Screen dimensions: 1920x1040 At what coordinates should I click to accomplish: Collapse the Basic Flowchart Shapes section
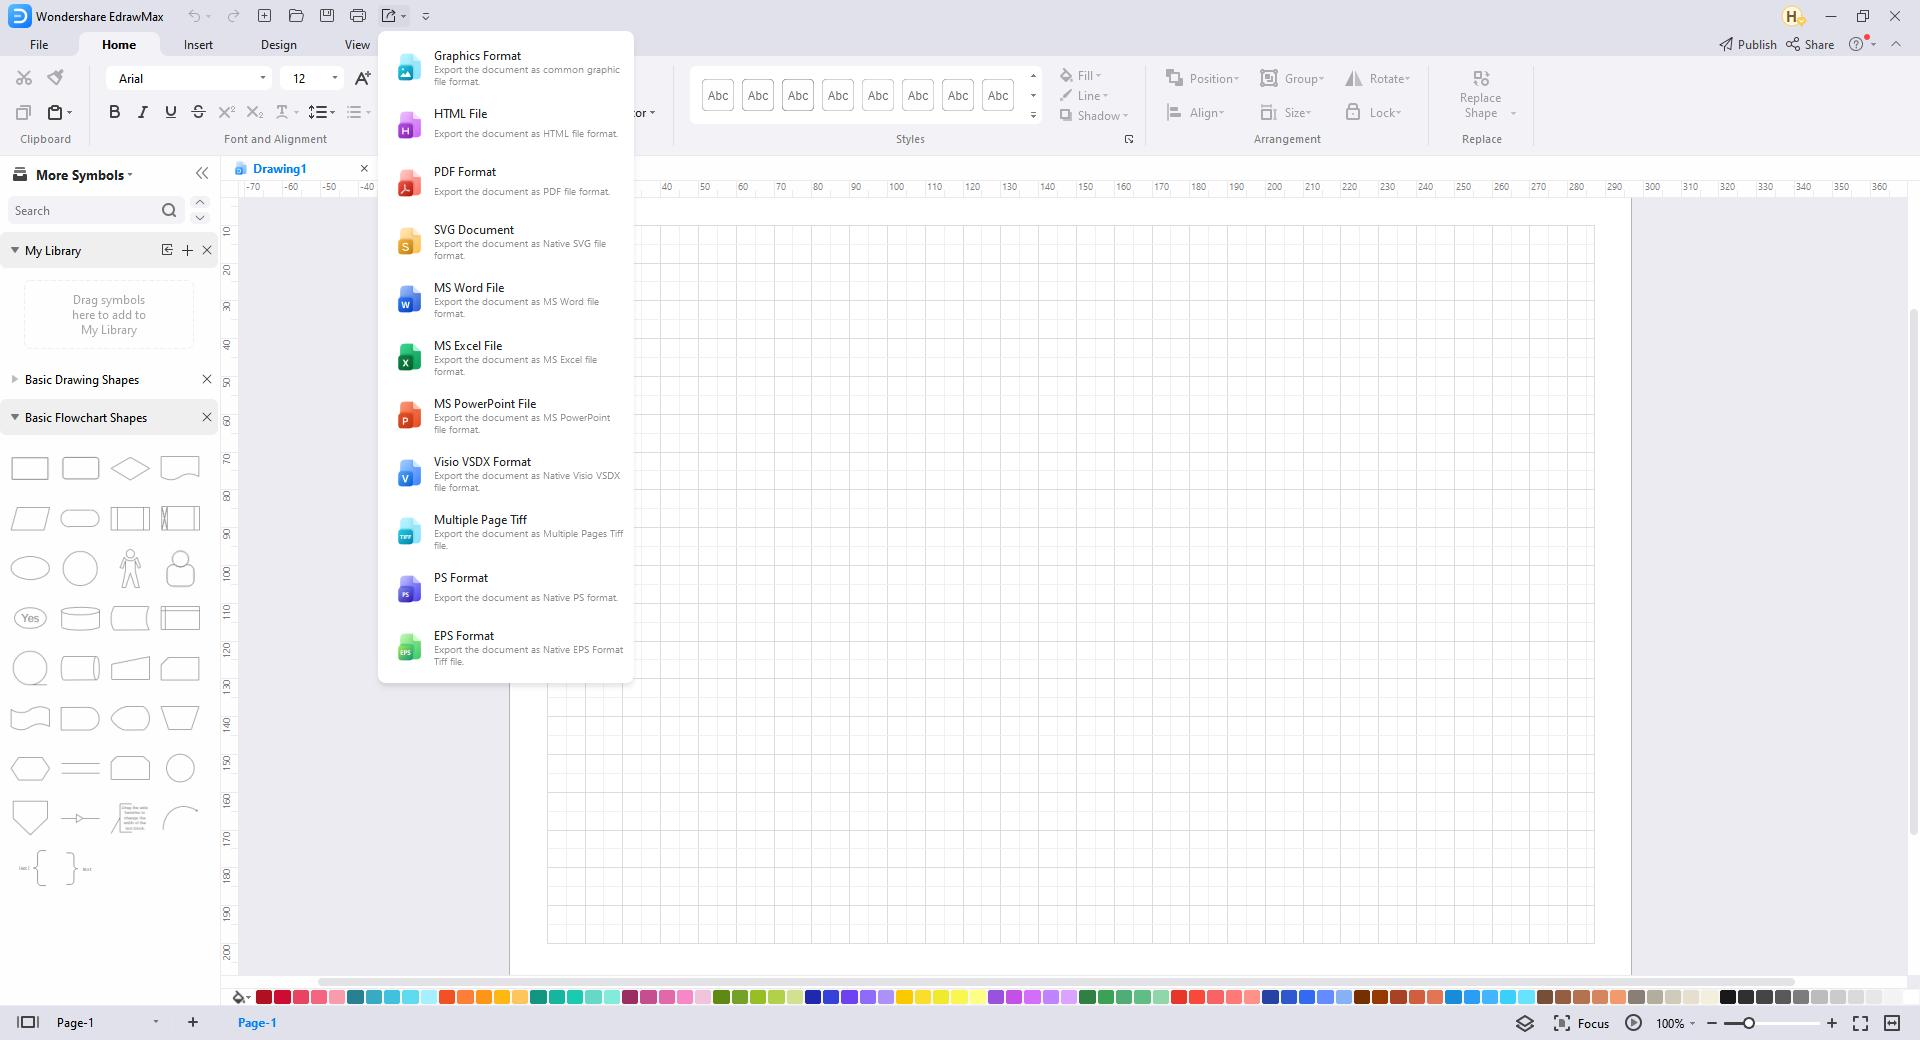tap(15, 417)
